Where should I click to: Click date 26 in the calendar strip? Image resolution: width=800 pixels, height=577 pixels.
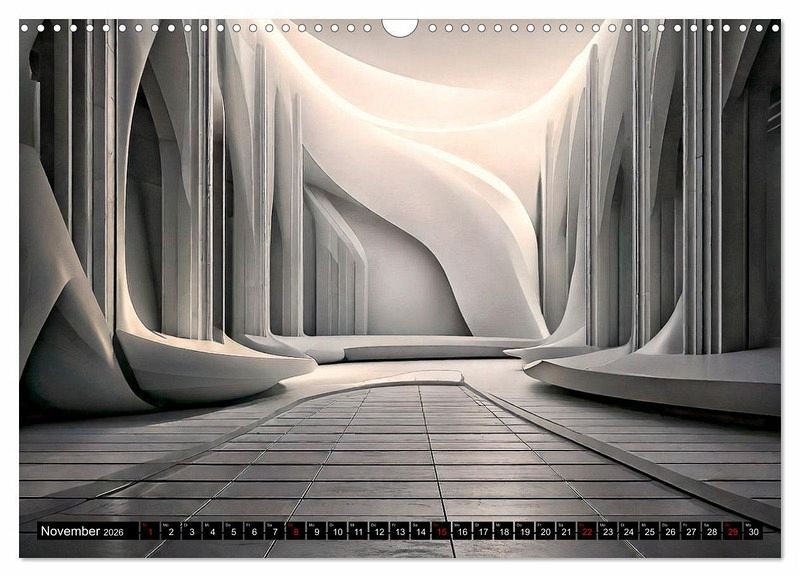pyautogui.click(x=670, y=532)
